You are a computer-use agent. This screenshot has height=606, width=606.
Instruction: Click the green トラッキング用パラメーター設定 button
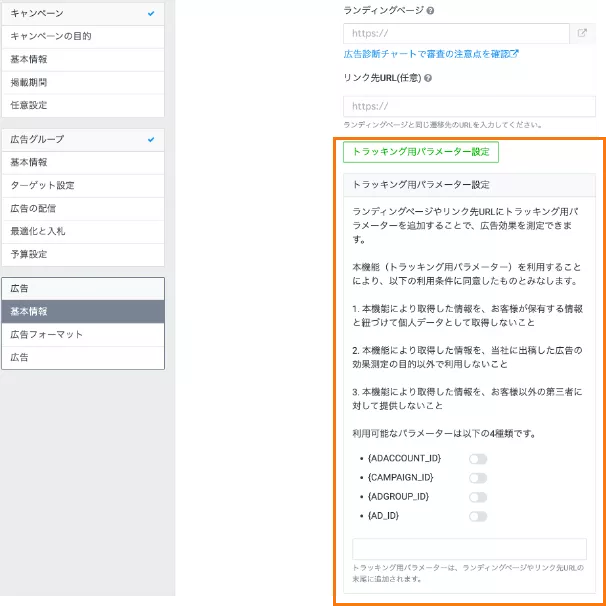420,152
